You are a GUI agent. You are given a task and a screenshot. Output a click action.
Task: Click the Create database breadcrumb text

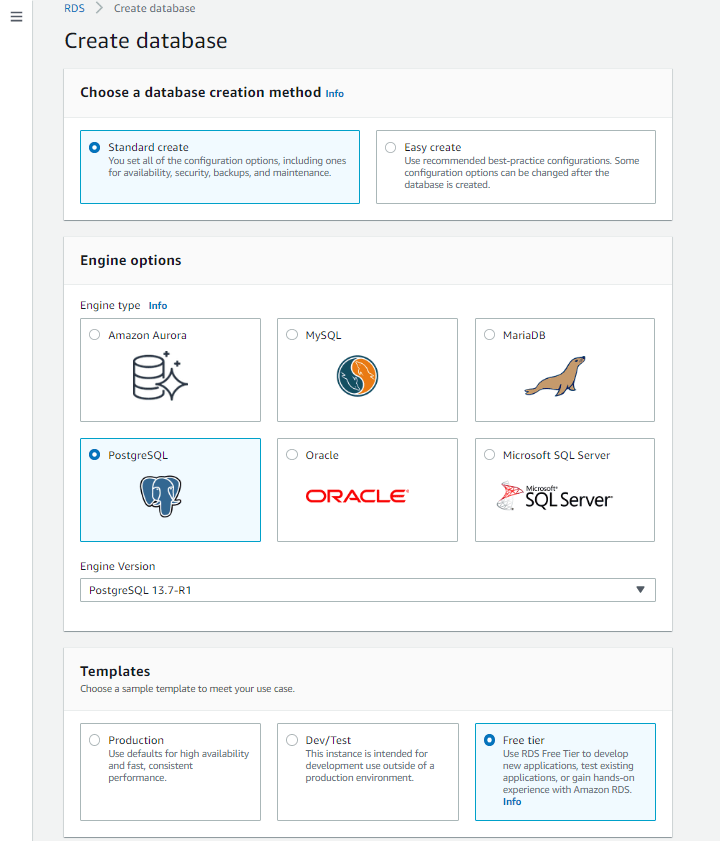tap(155, 8)
